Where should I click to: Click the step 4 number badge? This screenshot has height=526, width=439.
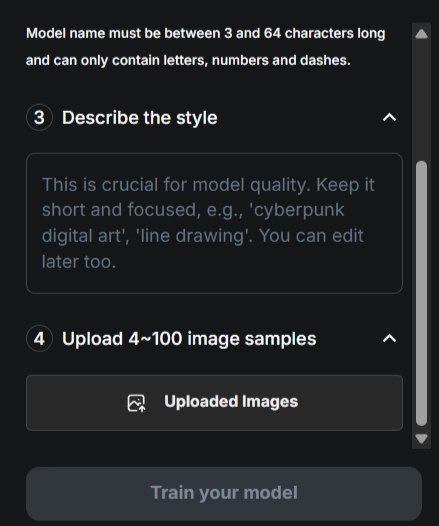39,338
